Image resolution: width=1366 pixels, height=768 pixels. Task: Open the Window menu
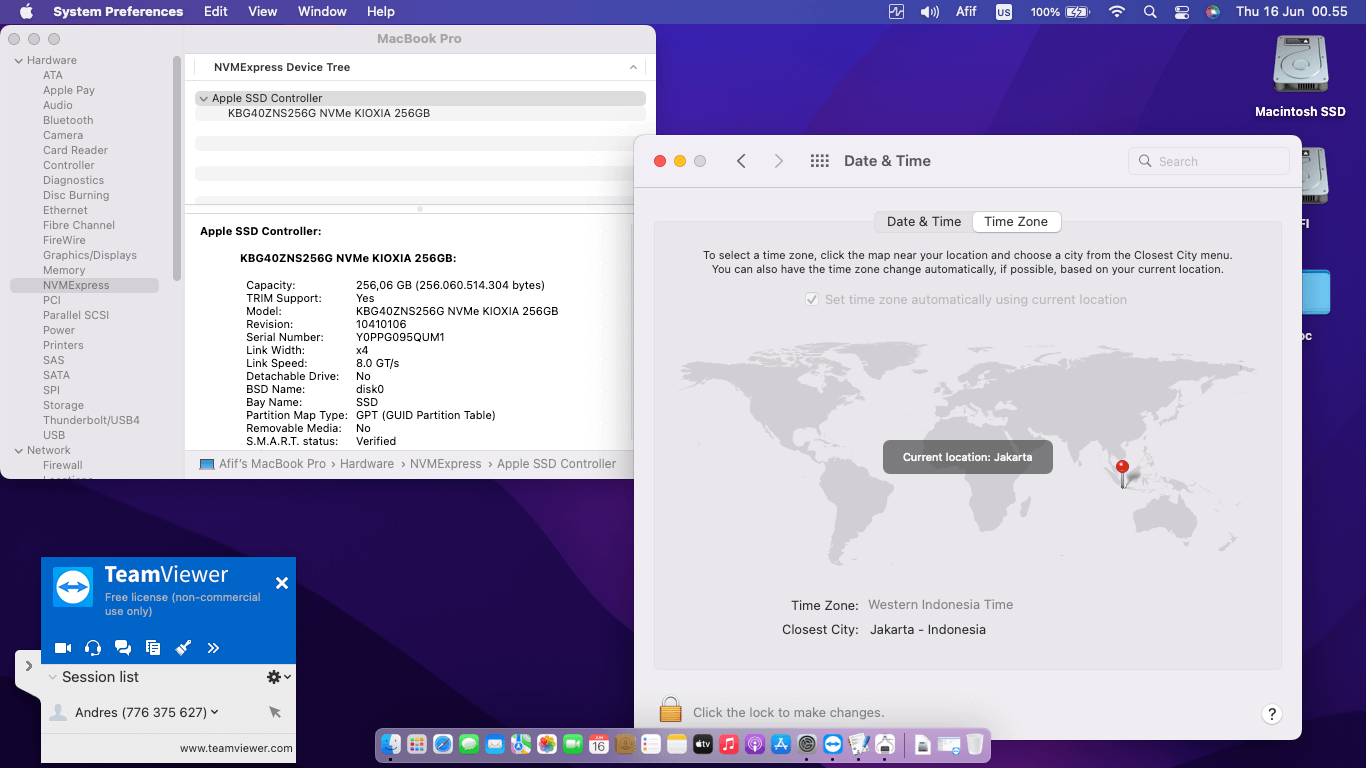[x=322, y=12]
